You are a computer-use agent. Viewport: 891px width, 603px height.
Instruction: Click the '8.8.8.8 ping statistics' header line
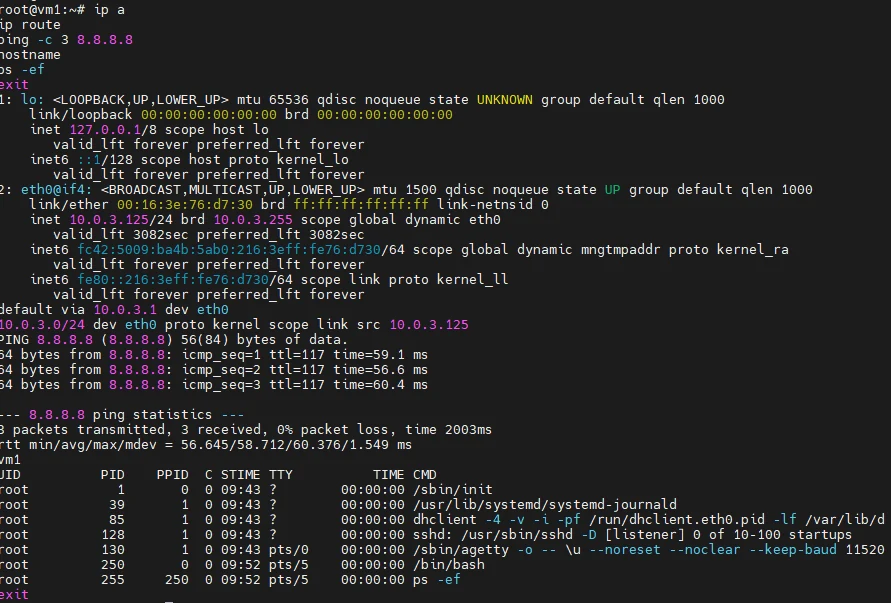coord(122,415)
